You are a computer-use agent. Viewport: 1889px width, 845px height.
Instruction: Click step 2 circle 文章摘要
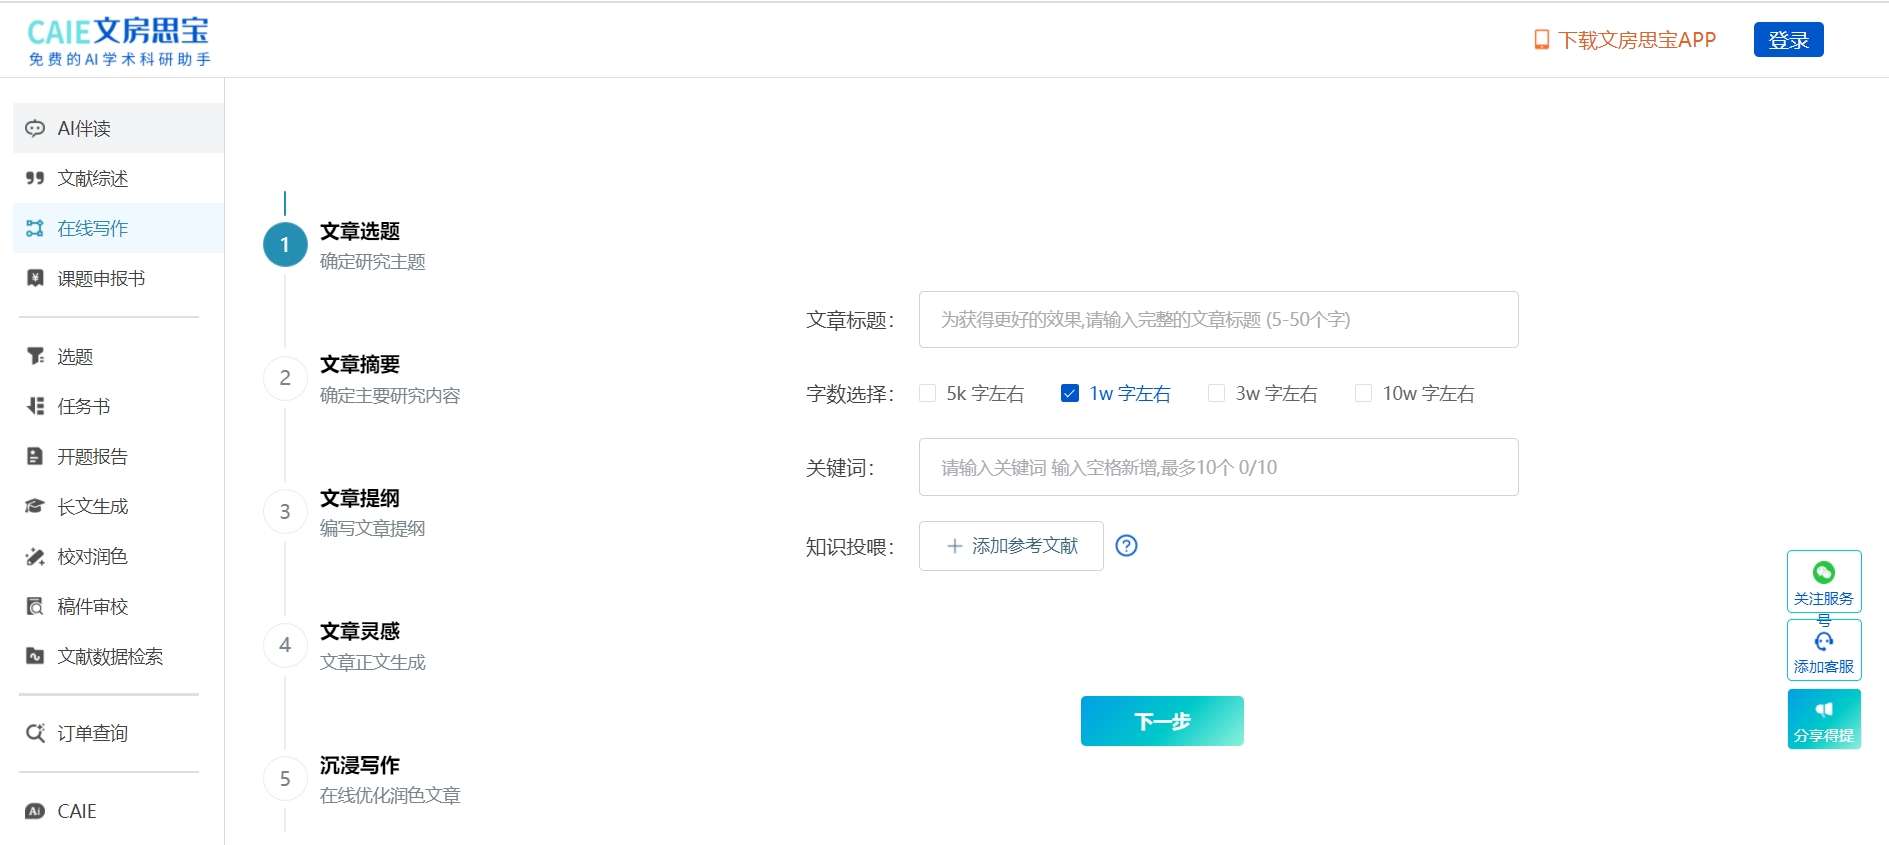(x=285, y=378)
